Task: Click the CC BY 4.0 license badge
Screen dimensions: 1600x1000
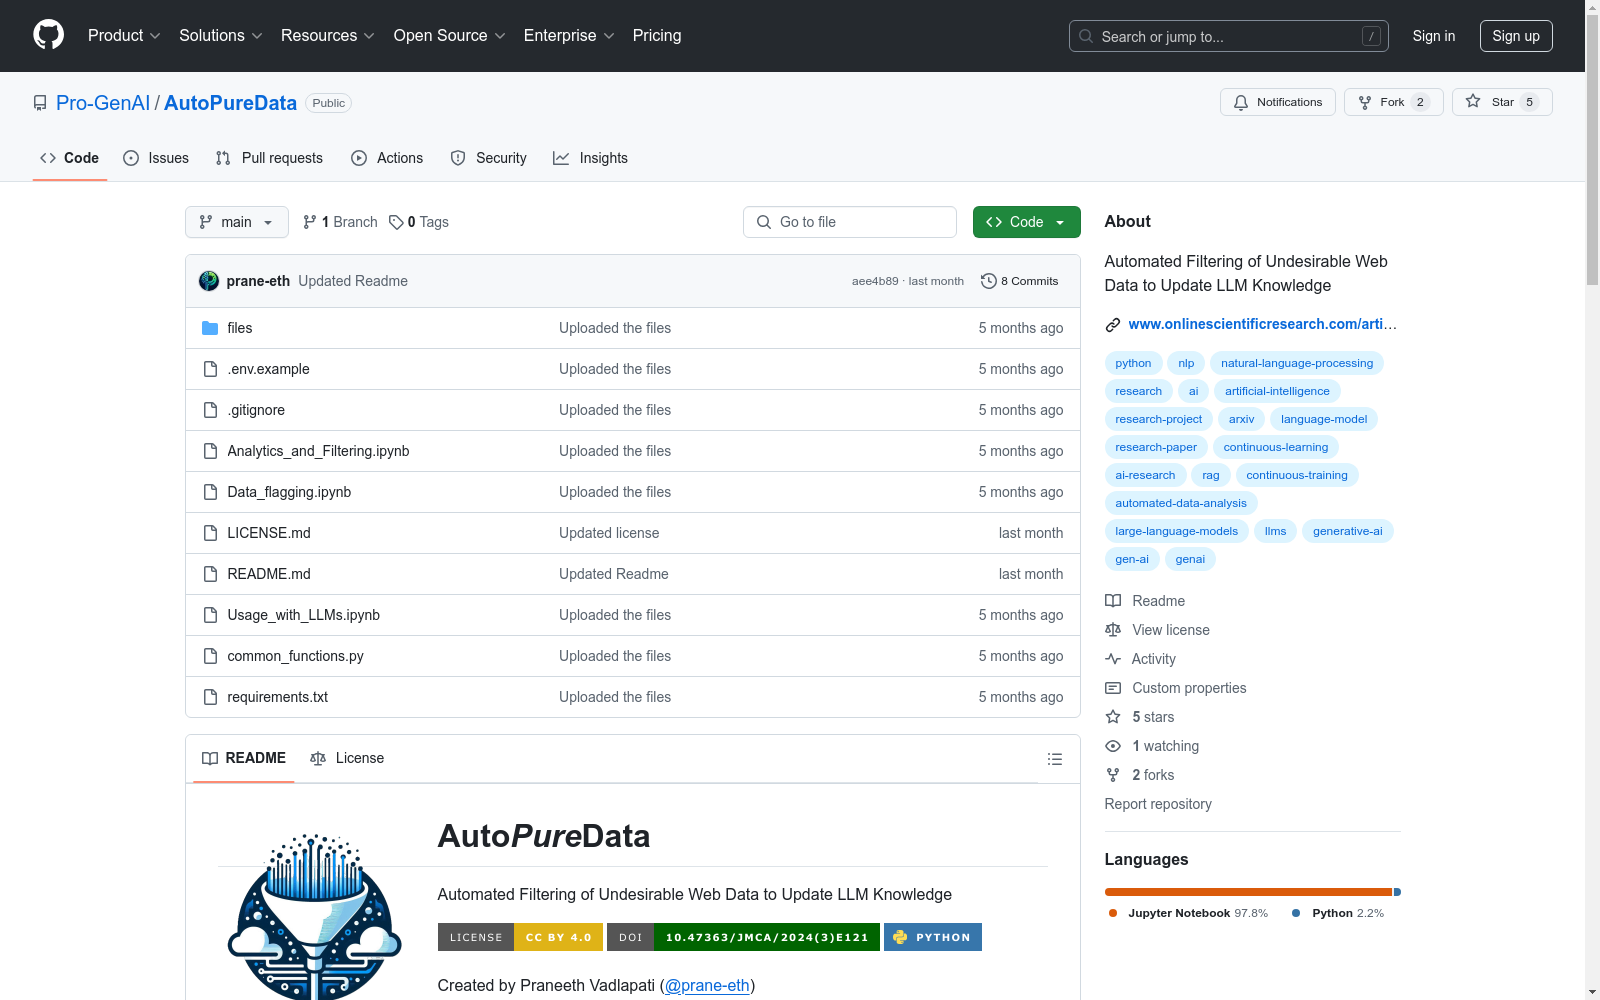Action: [x=520, y=937]
